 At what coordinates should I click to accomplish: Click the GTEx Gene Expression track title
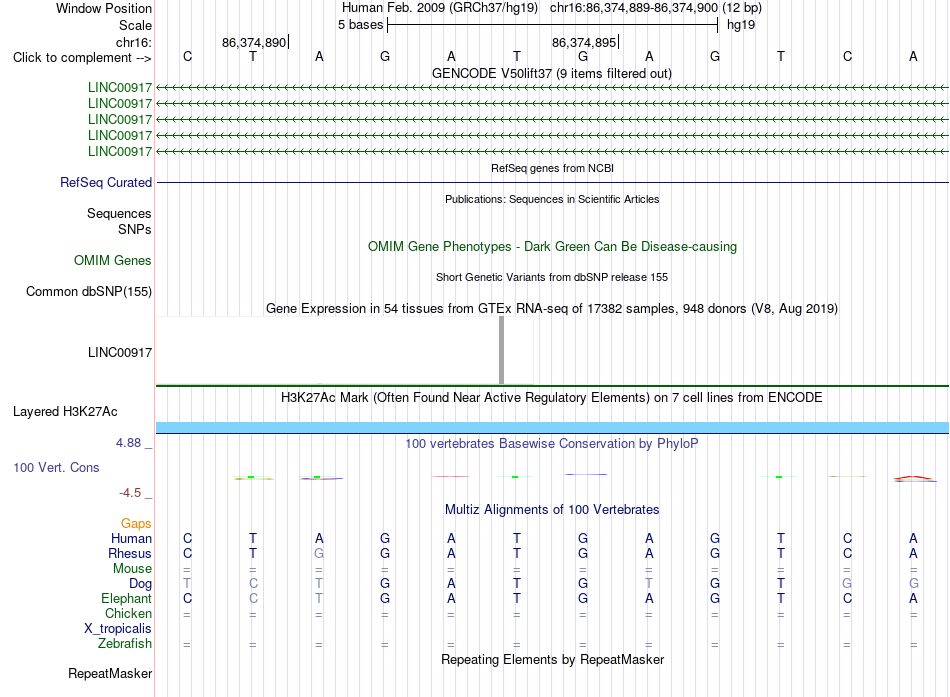tap(552, 308)
